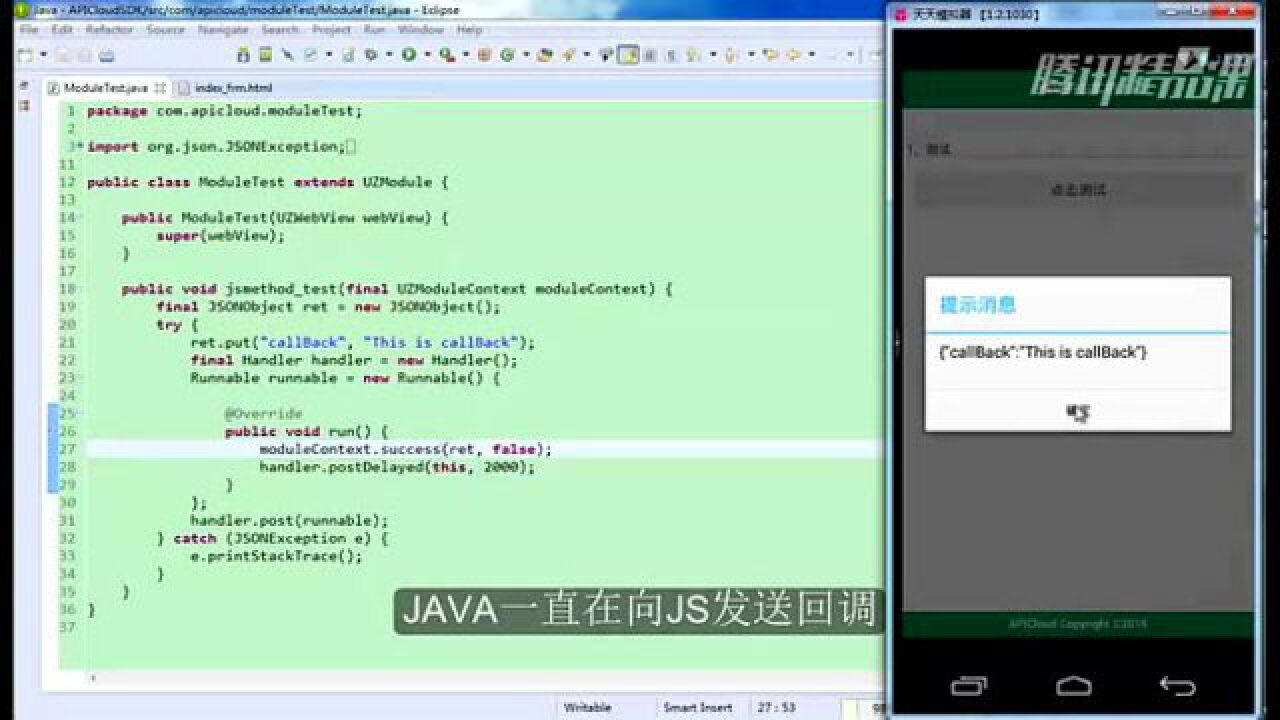Click the 'handler.post(runnable);' line
Image resolution: width=1280 pixels, height=720 pixels.
click(289, 520)
